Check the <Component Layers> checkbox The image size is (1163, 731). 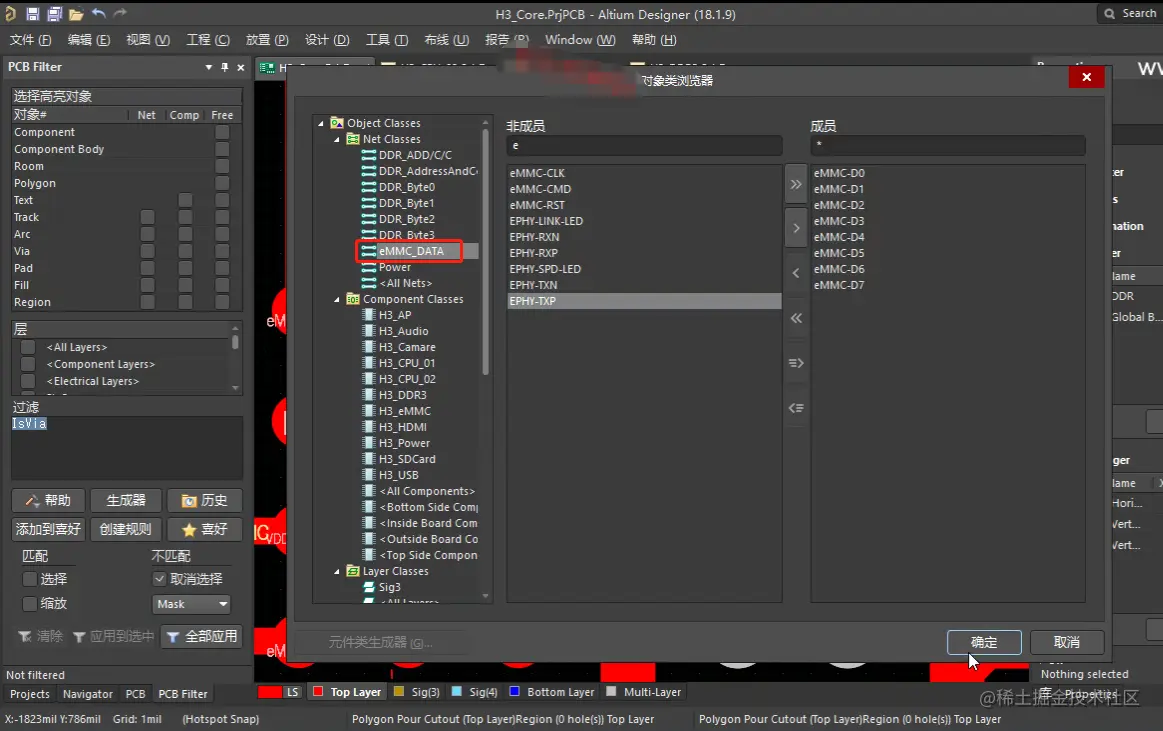pyautogui.click(x=28, y=364)
